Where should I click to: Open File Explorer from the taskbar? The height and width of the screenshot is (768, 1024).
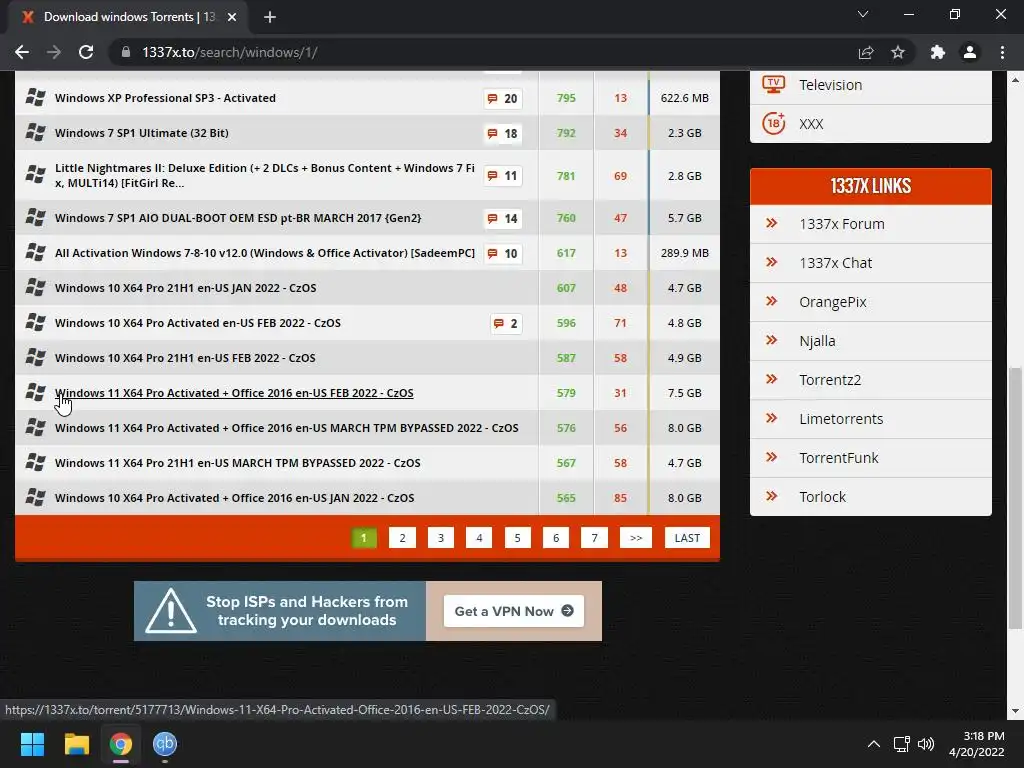tap(76, 744)
